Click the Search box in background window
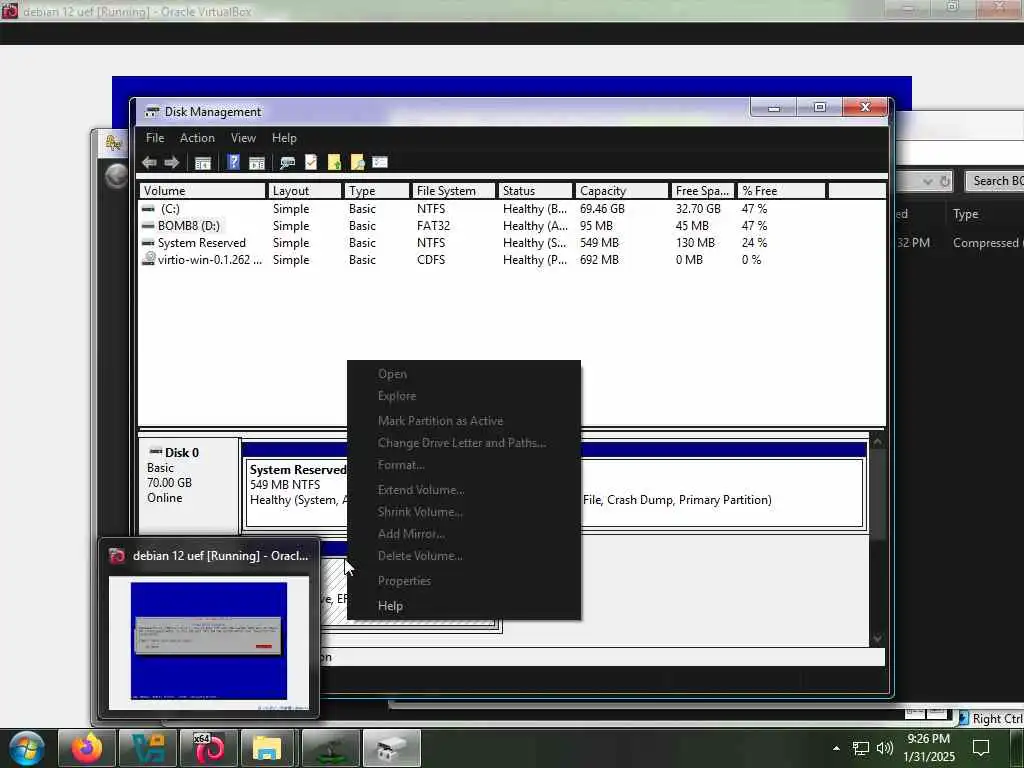This screenshot has height=768, width=1024. pyautogui.click(x=996, y=181)
